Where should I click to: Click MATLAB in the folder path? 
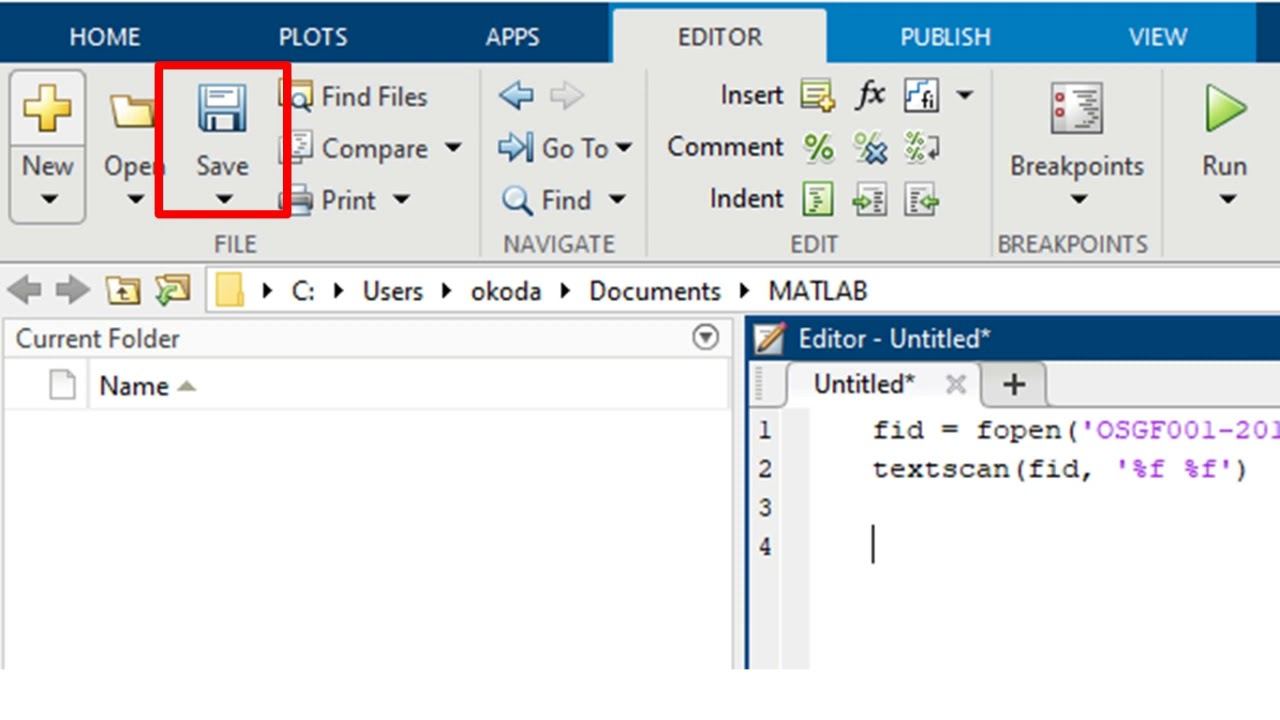click(x=817, y=291)
